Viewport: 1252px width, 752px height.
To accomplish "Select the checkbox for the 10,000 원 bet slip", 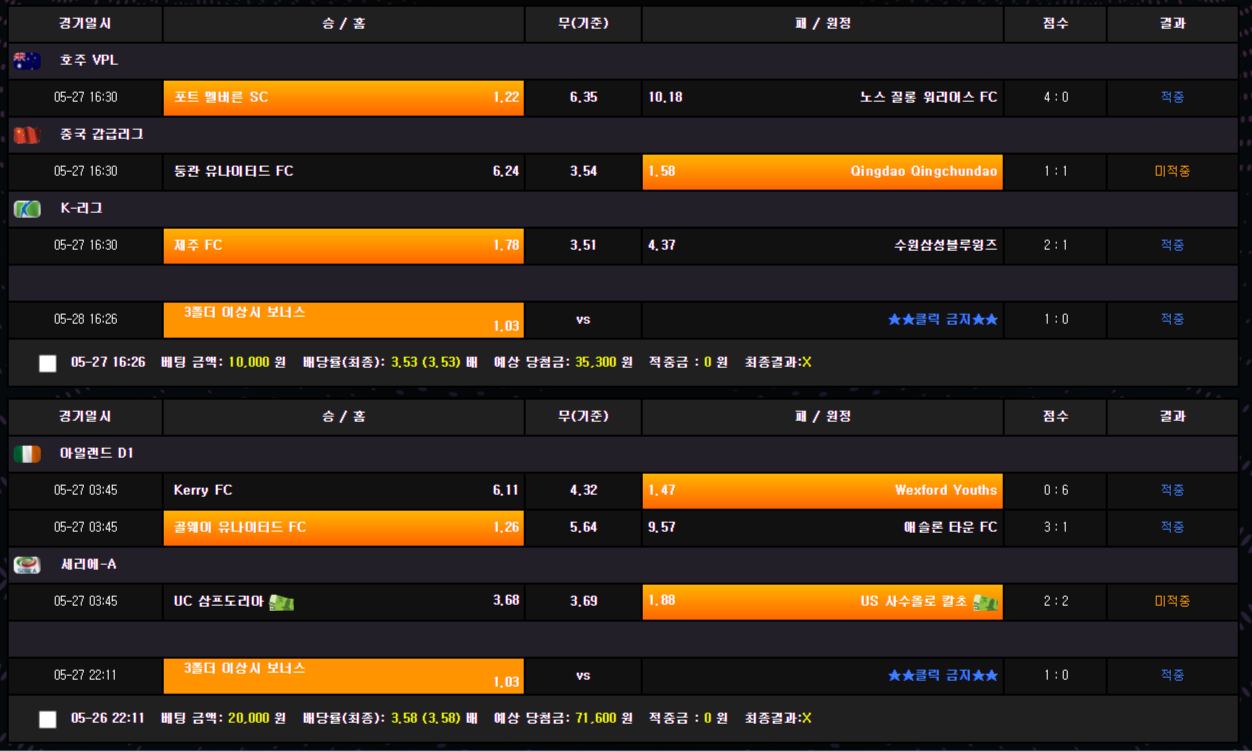I will (47, 363).
